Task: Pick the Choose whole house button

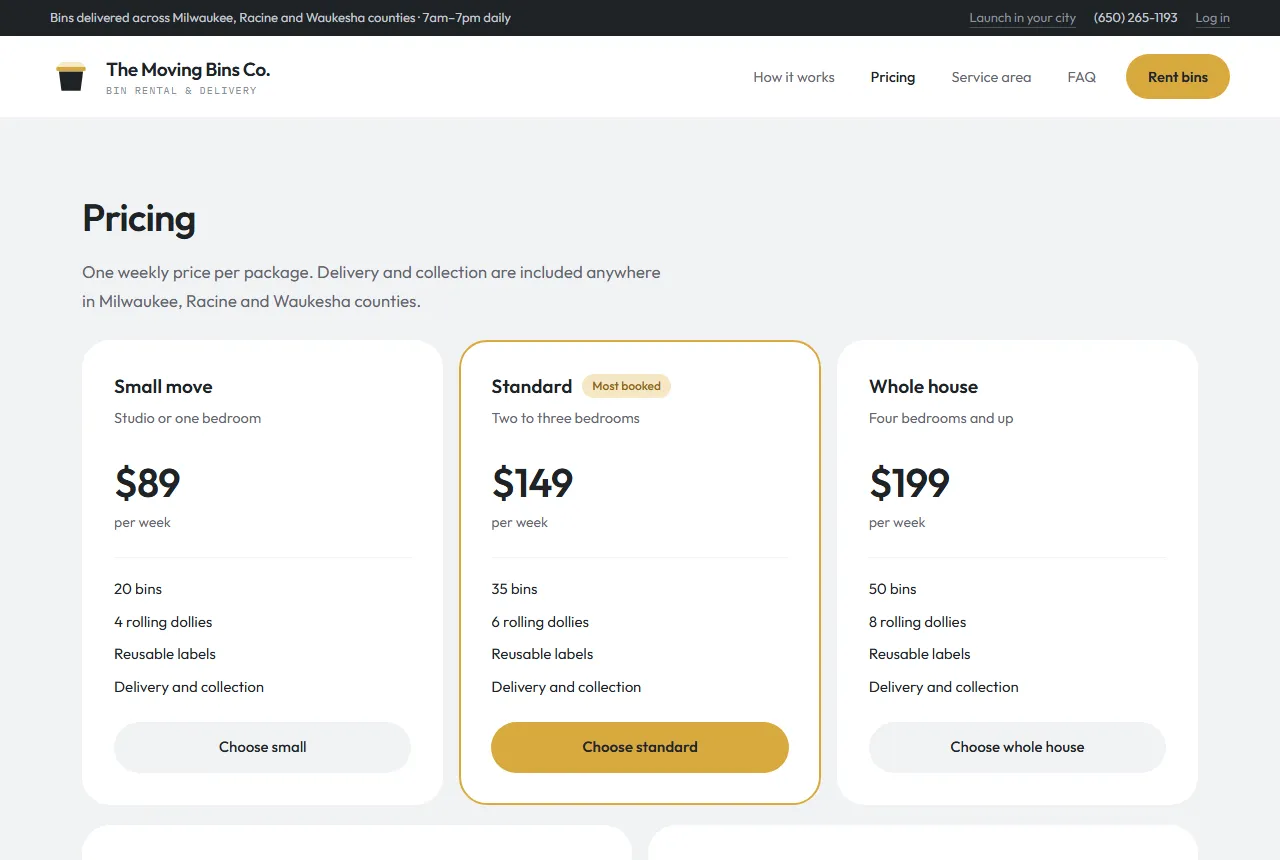Action: 1017,747
